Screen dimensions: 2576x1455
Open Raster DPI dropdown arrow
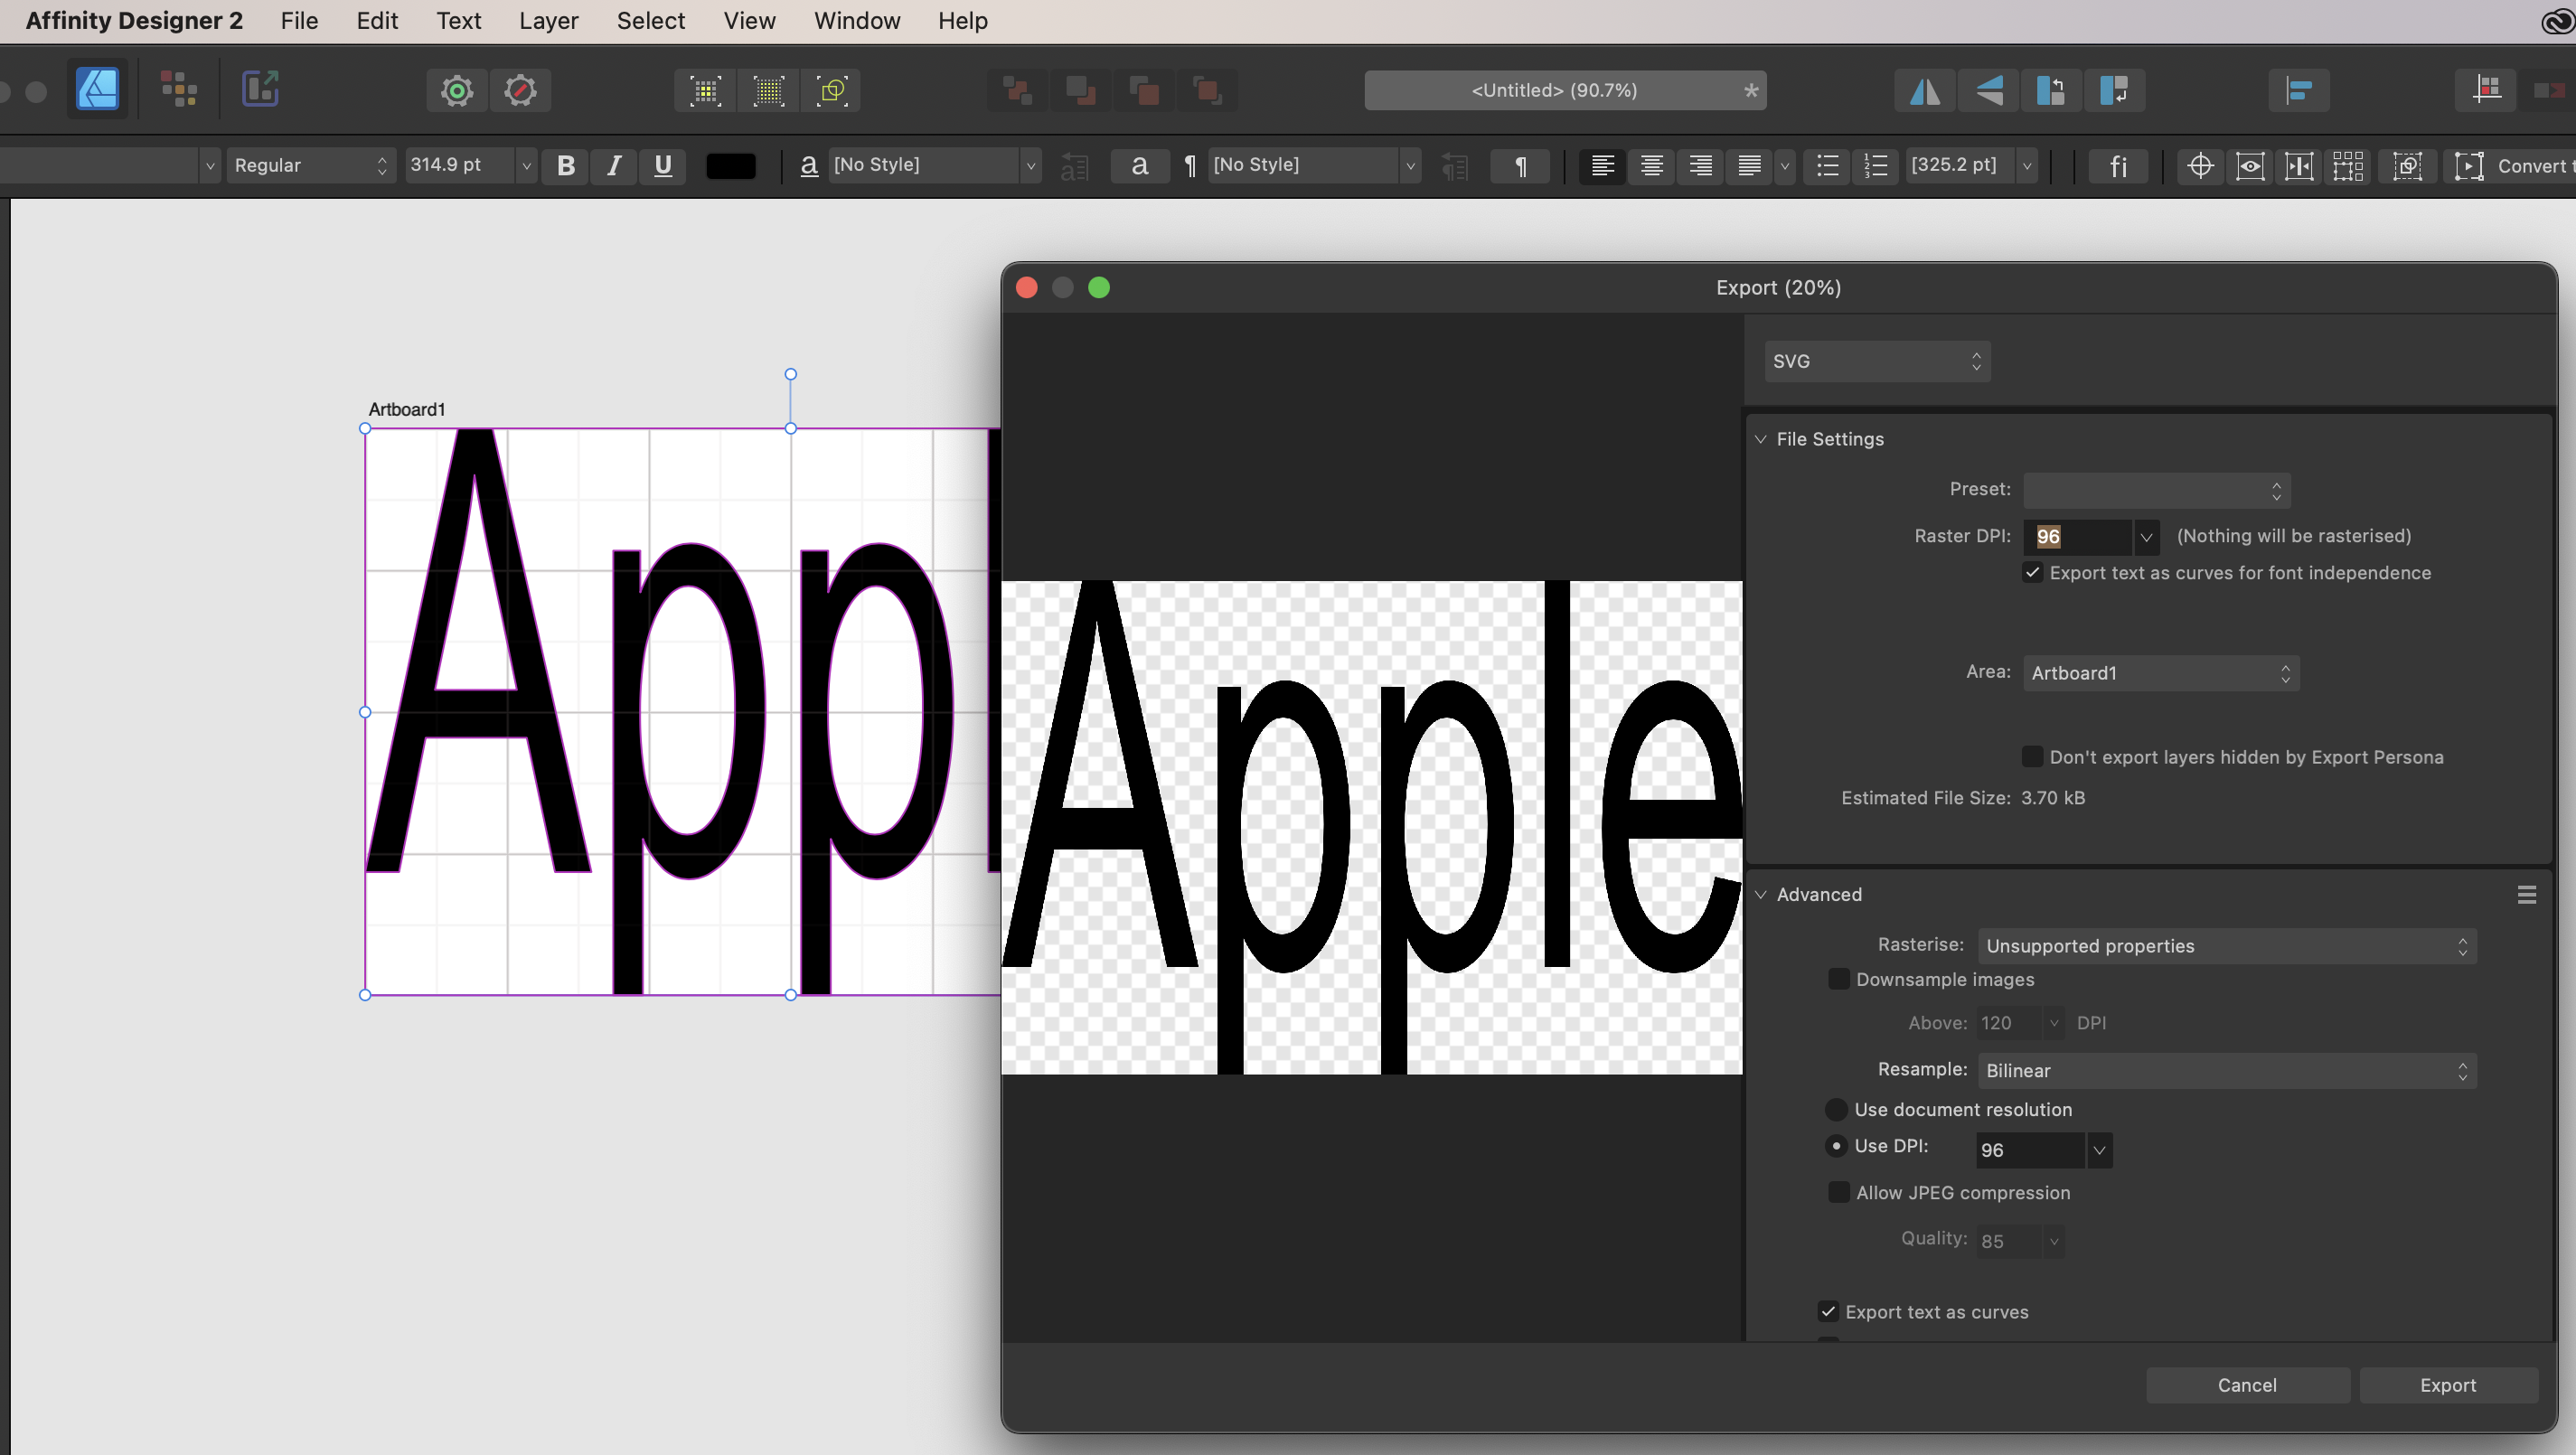point(2146,537)
